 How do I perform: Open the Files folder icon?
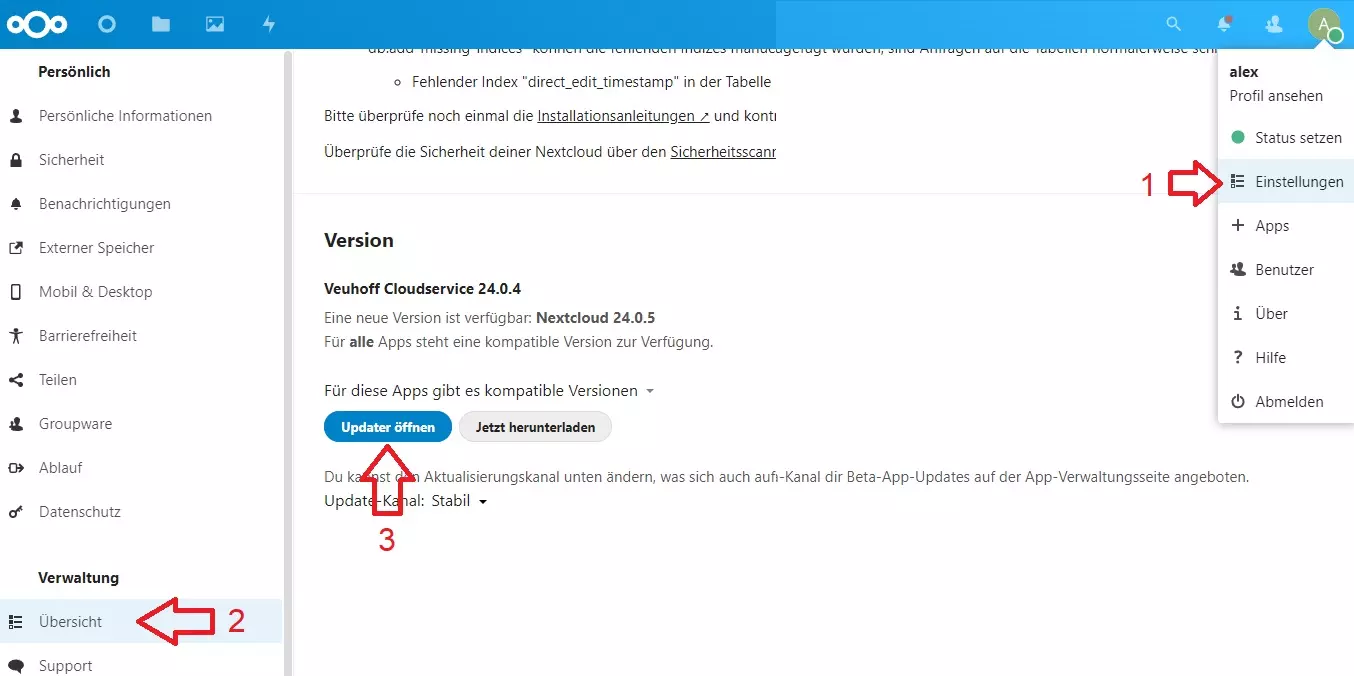click(x=161, y=24)
